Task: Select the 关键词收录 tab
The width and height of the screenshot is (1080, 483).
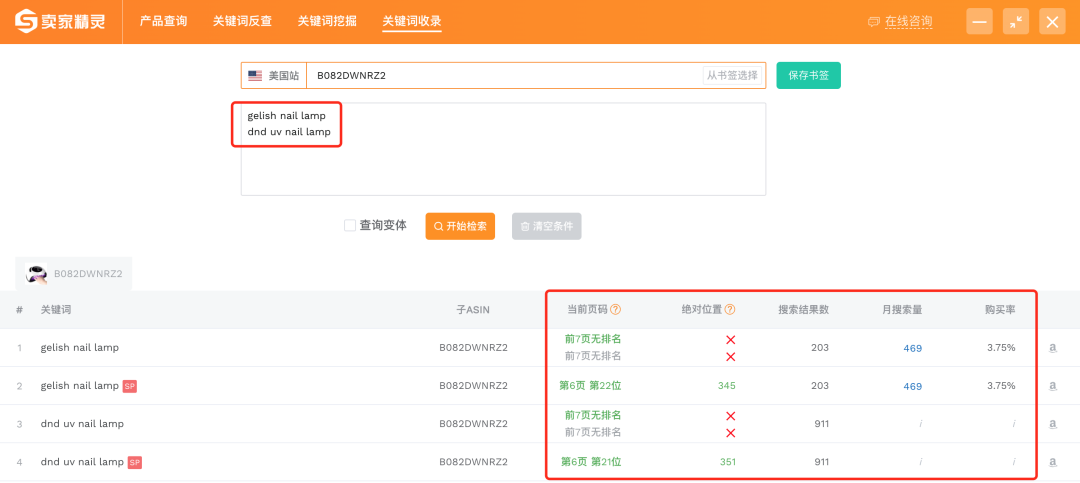Action: click(x=412, y=21)
